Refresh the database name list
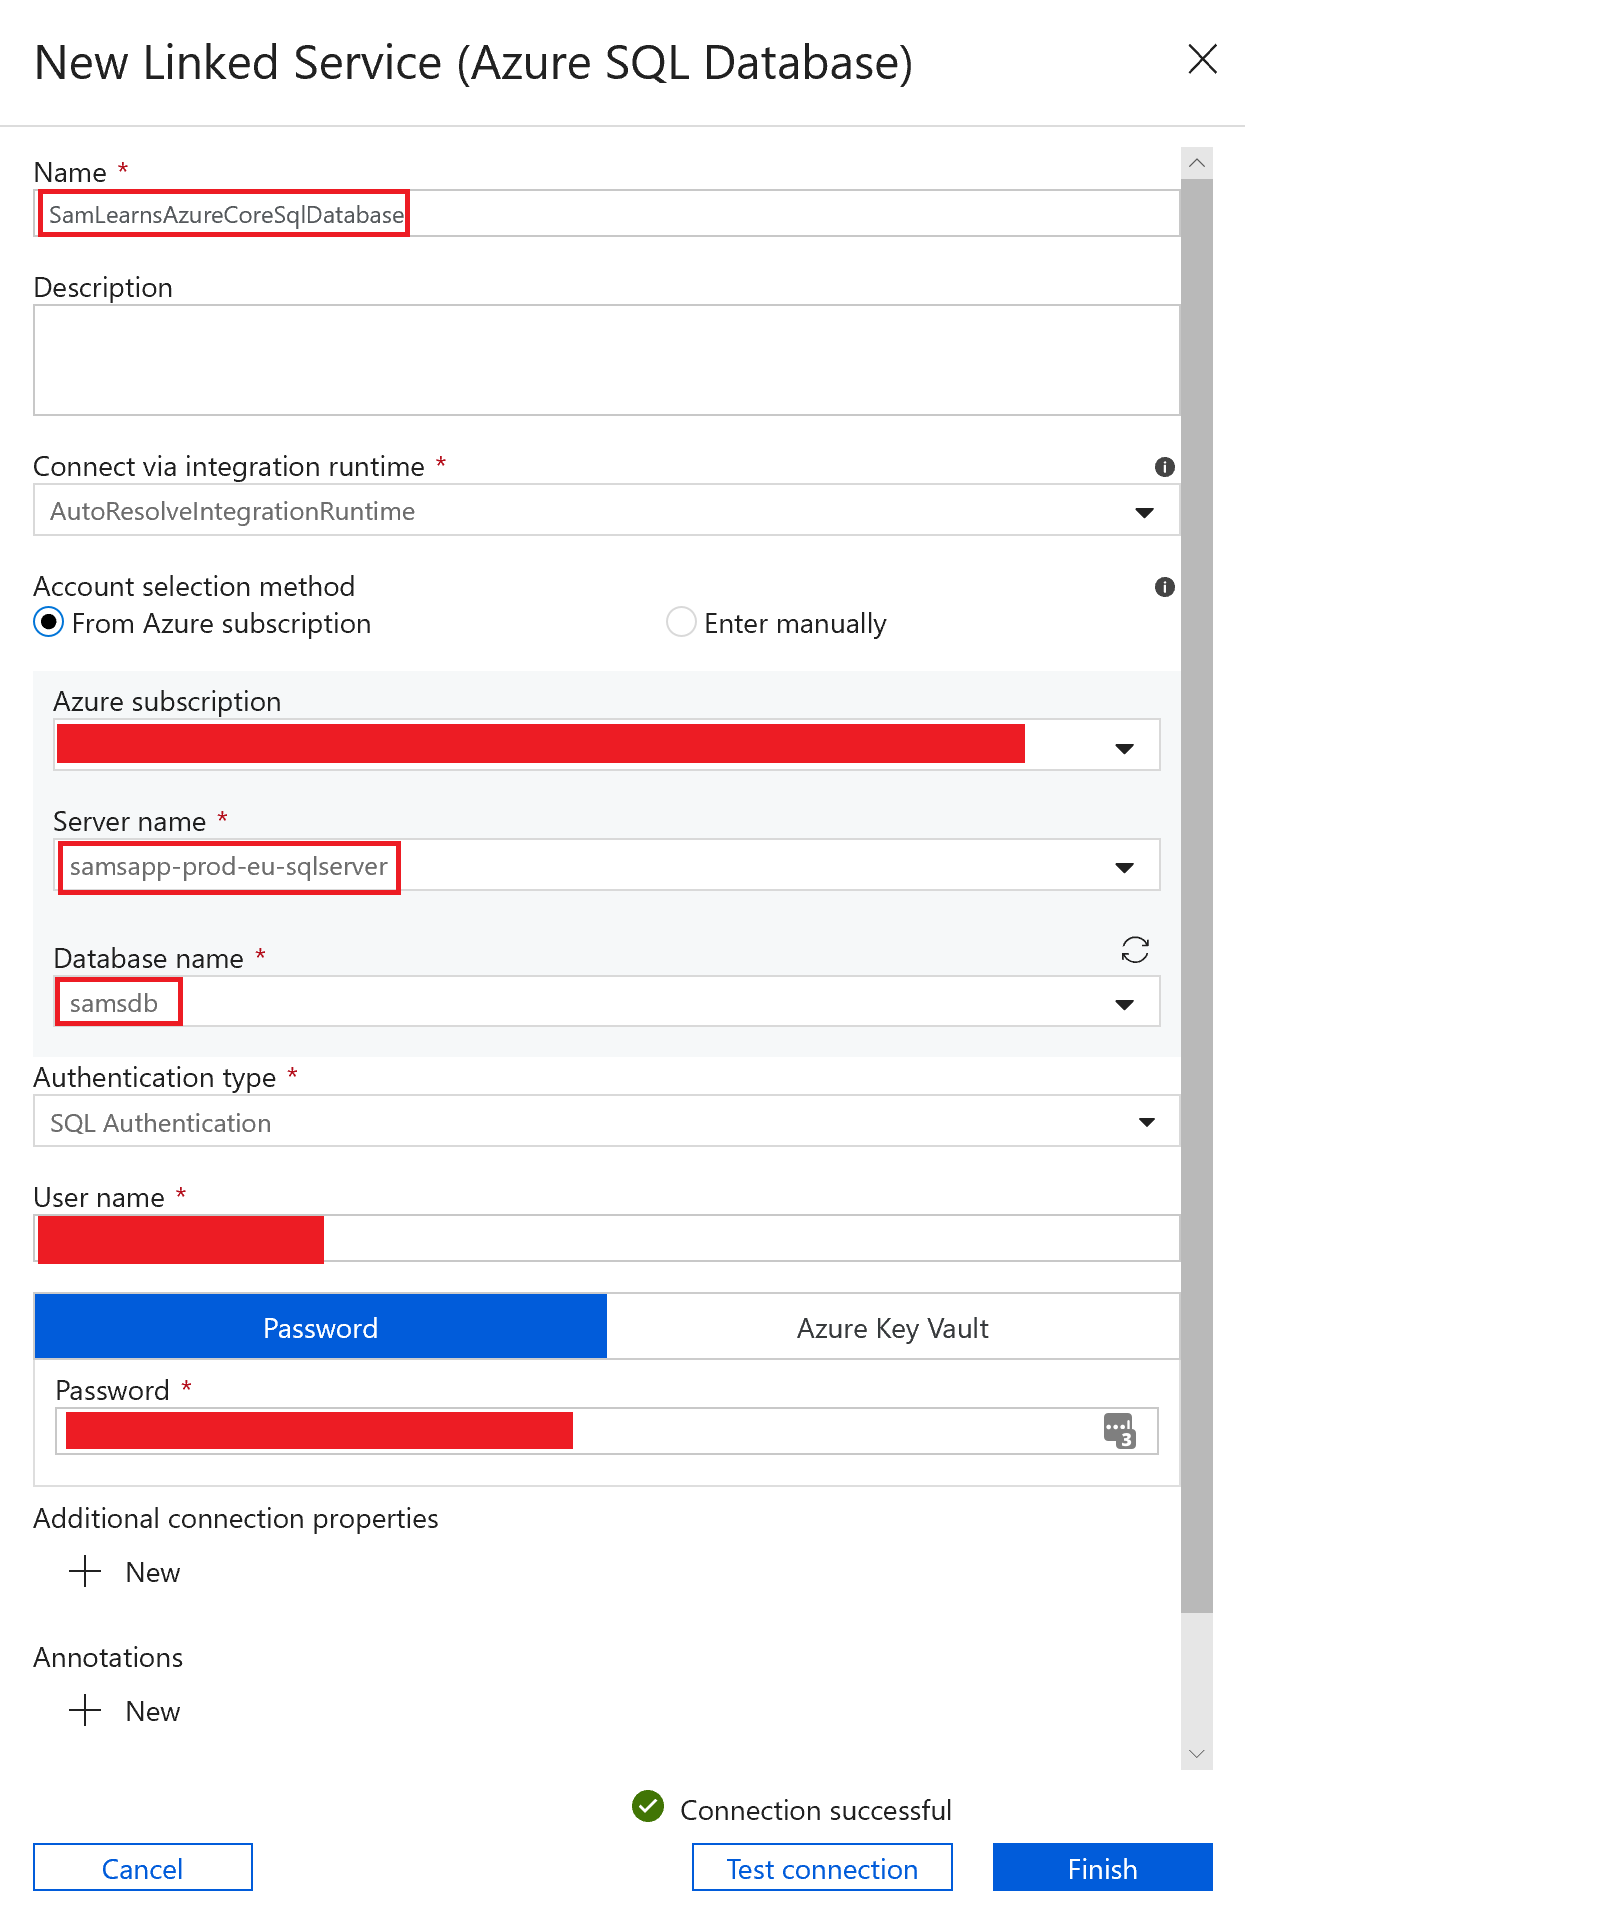Screen dimensions: 1600x1929 (x=1135, y=949)
